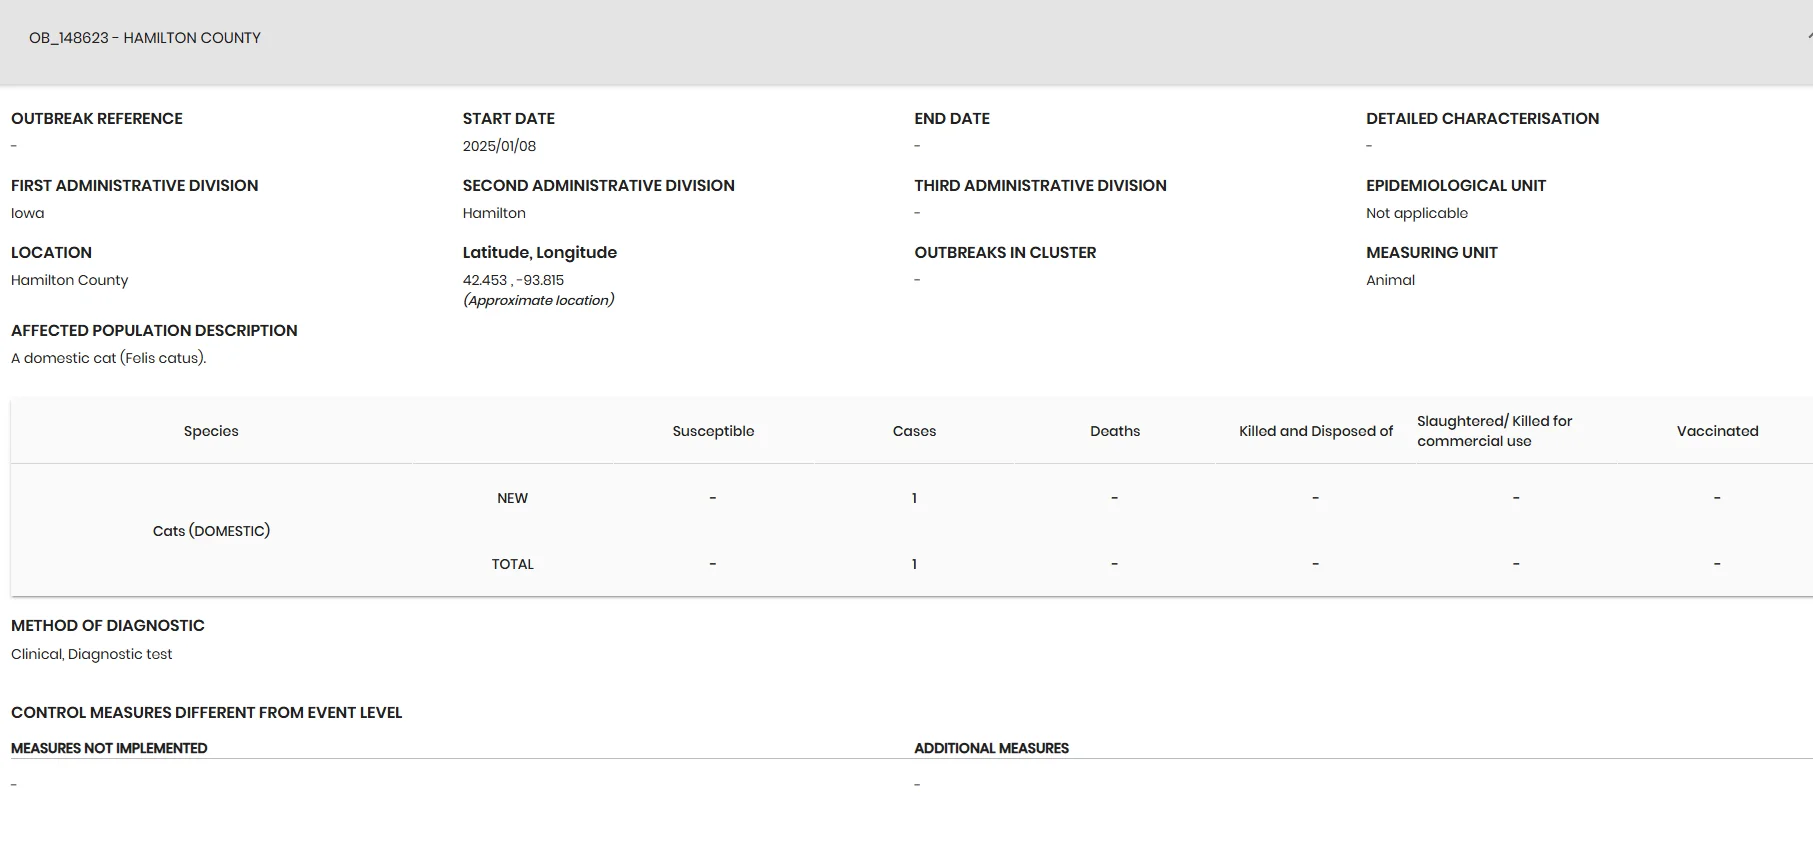
Task: Click the OUTBREAKS IN CLUSTER label
Action: point(1005,252)
